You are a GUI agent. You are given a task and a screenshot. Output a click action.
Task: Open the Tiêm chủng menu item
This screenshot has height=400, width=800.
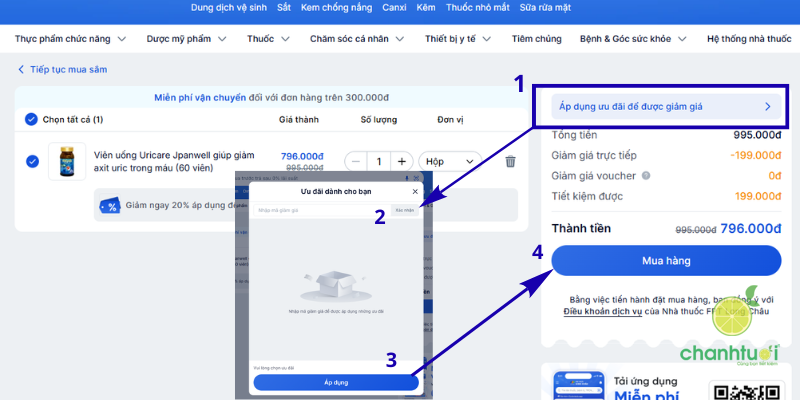[x=536, y=40]
